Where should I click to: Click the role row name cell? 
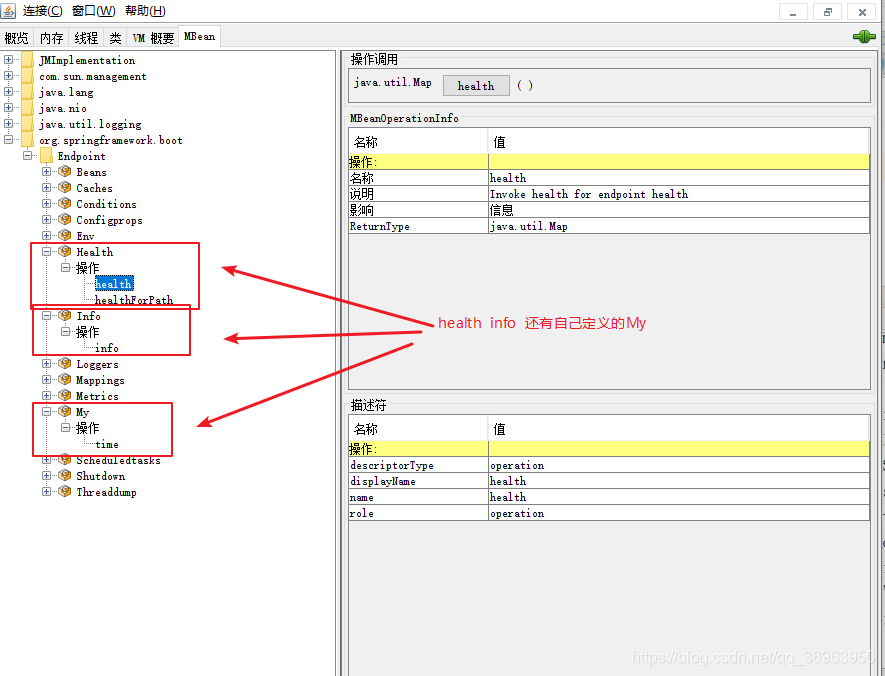(x=418, y=513)
